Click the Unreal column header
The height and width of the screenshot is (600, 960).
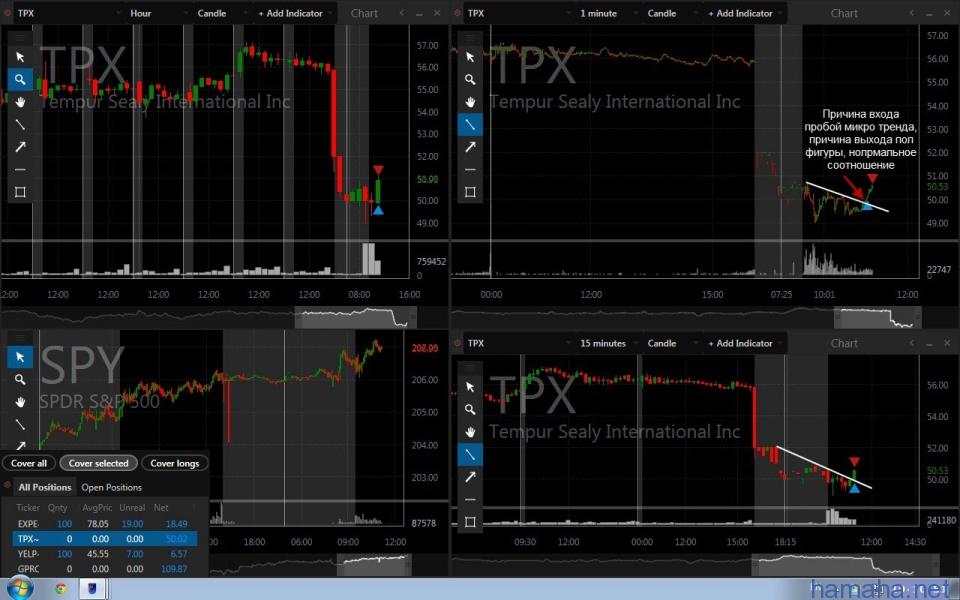132,508
